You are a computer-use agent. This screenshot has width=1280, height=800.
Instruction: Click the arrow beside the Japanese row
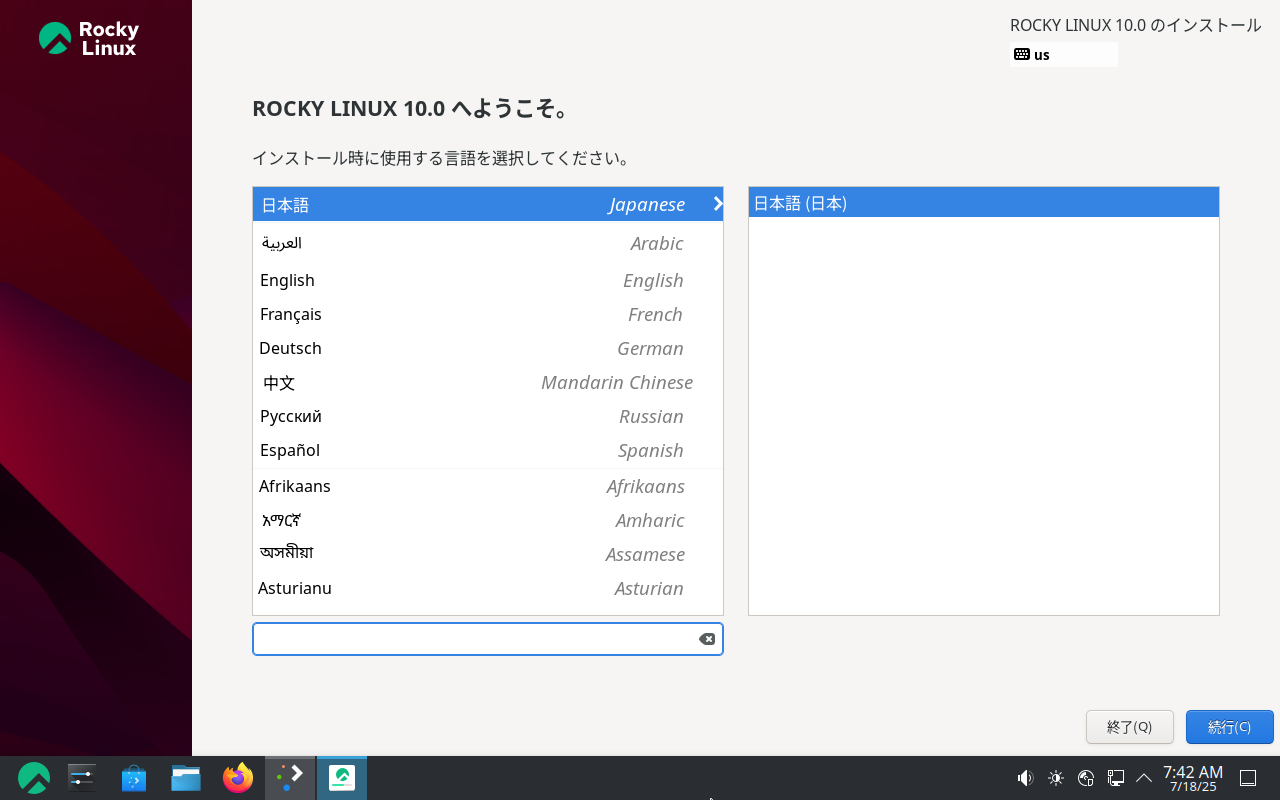coord(717,204)
